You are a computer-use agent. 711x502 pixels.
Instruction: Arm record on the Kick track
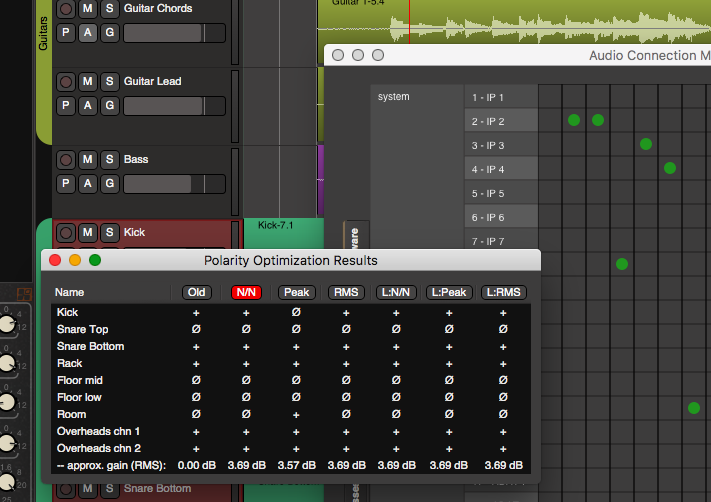point(66,232)
